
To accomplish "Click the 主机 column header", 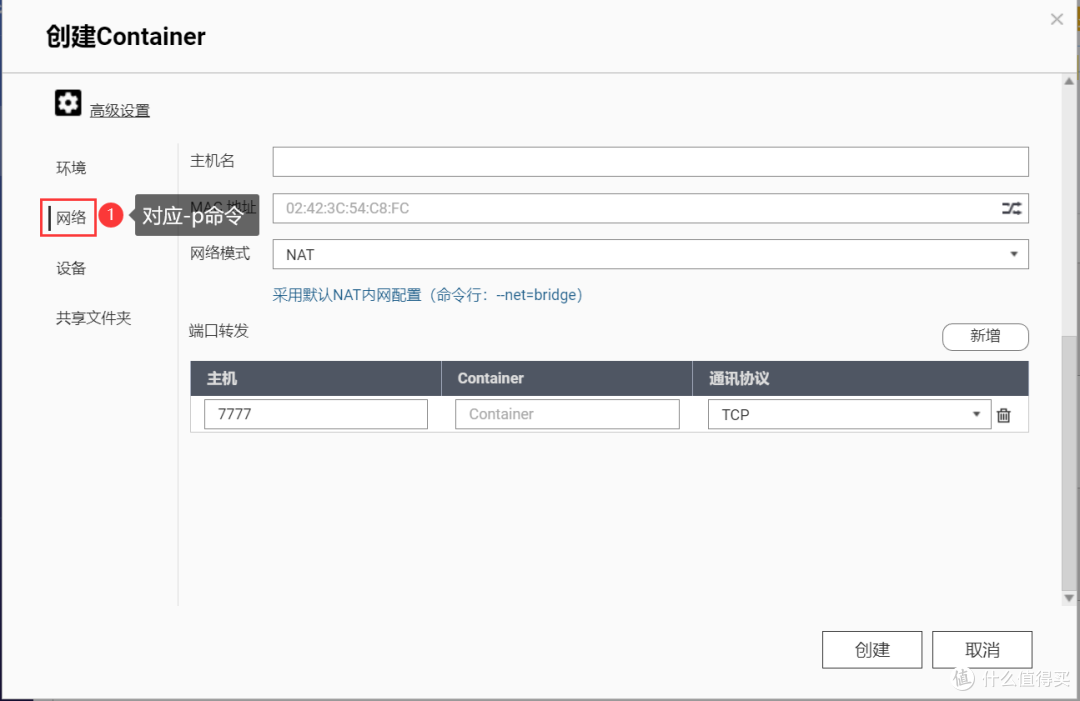I will 315,378.
